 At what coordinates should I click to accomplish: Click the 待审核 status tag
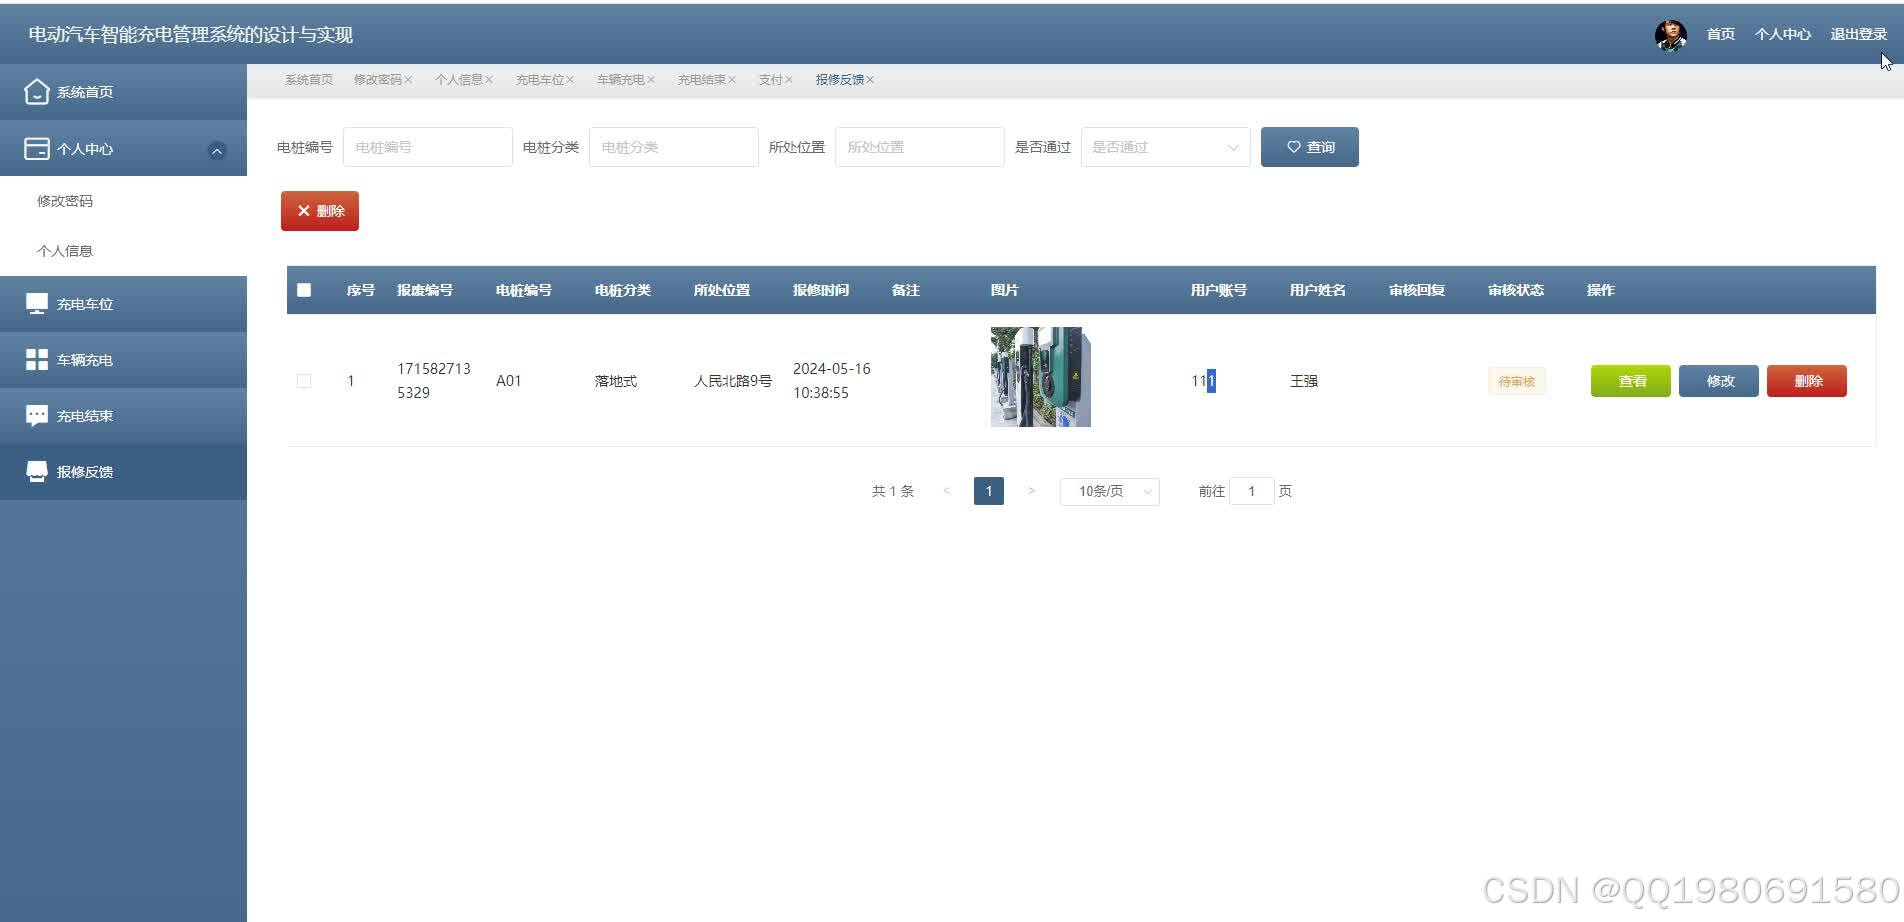point(1517,381)
